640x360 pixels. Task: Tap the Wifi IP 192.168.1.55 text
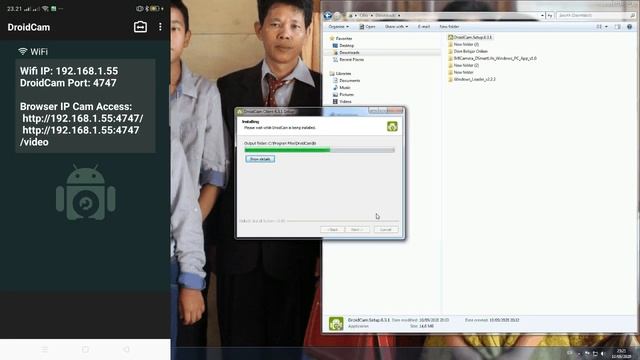coord(69,71)
